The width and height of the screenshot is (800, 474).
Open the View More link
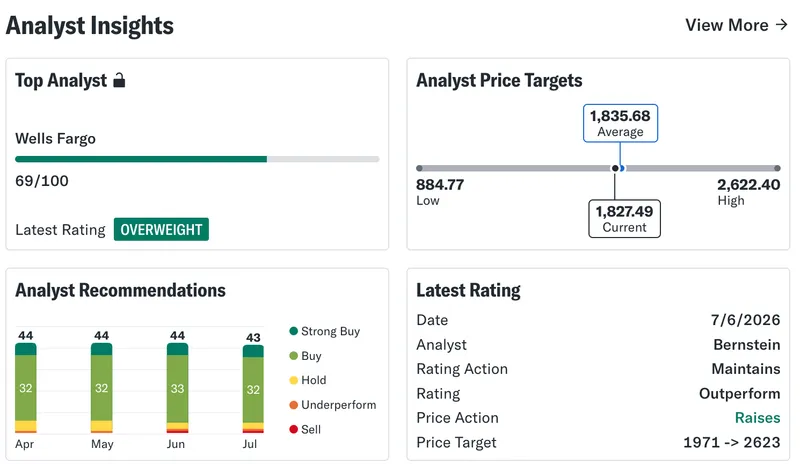[736, 25]
